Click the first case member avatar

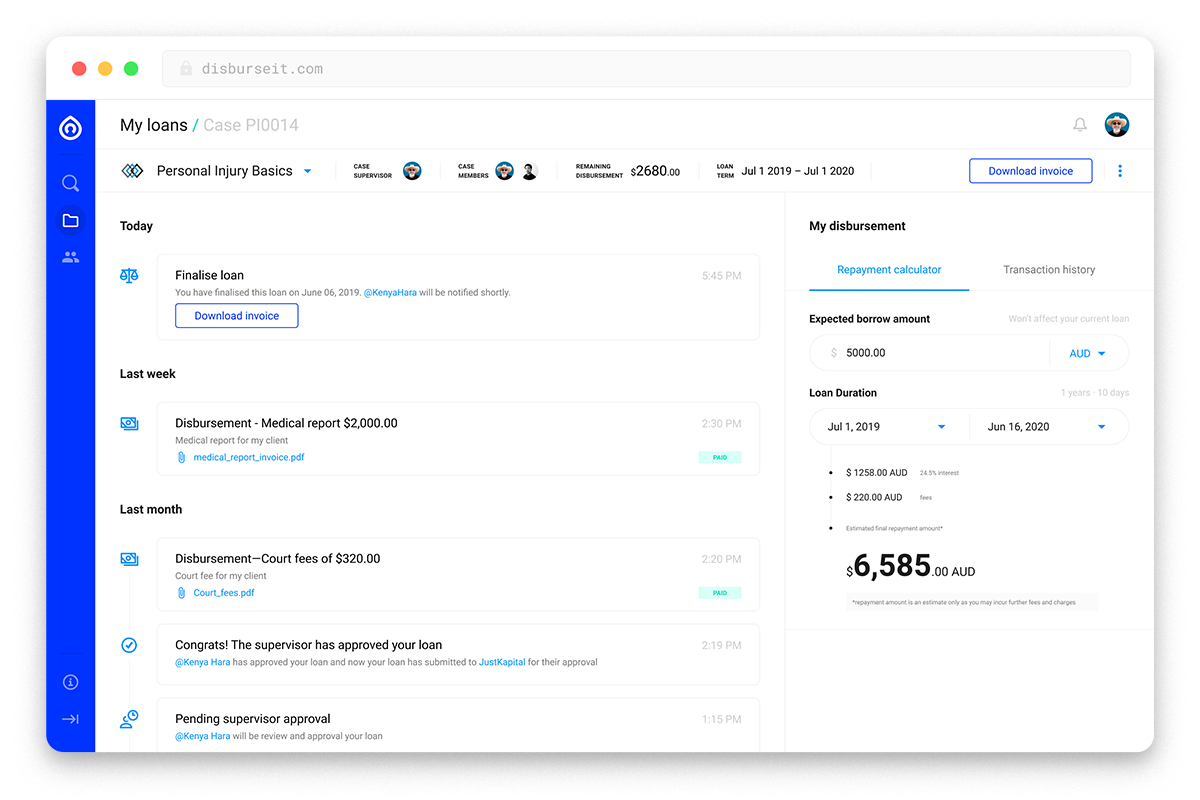pos(505,171)
